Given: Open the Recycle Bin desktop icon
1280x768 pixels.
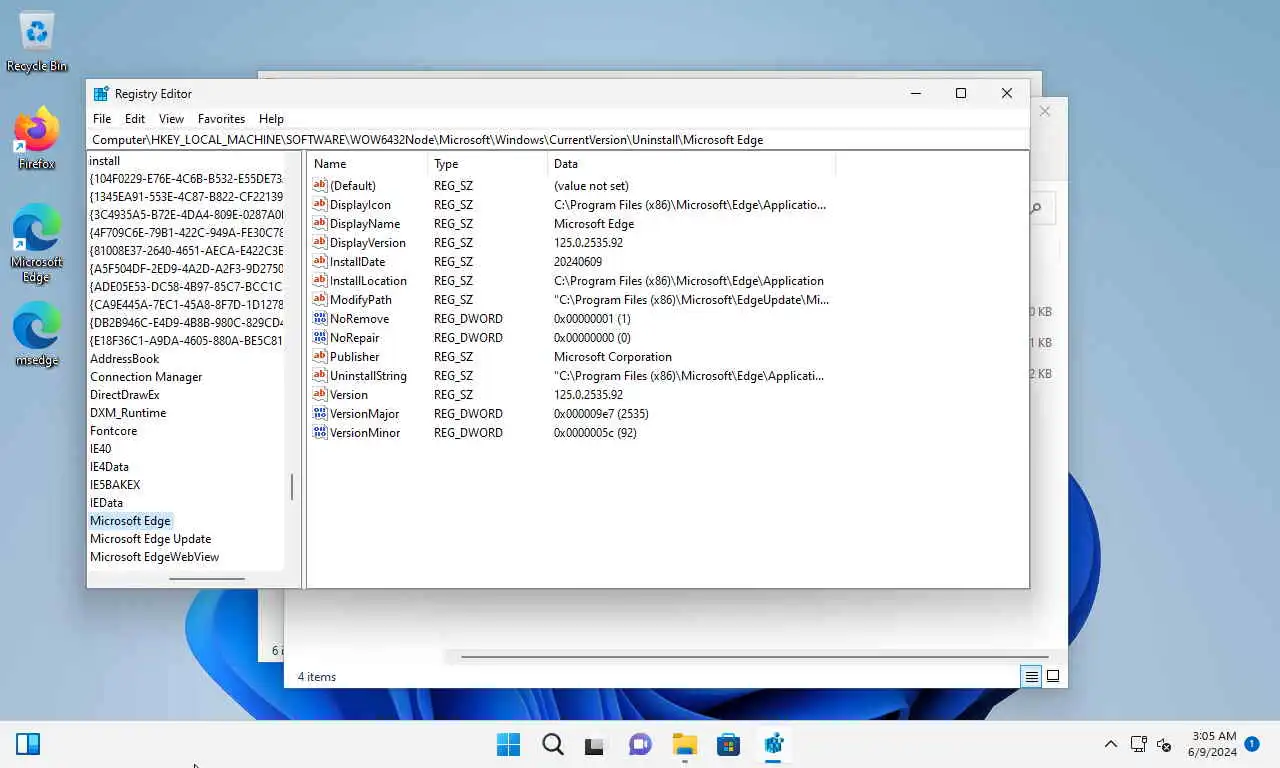Looking at the screenshot, I should [x=37, y=42].
